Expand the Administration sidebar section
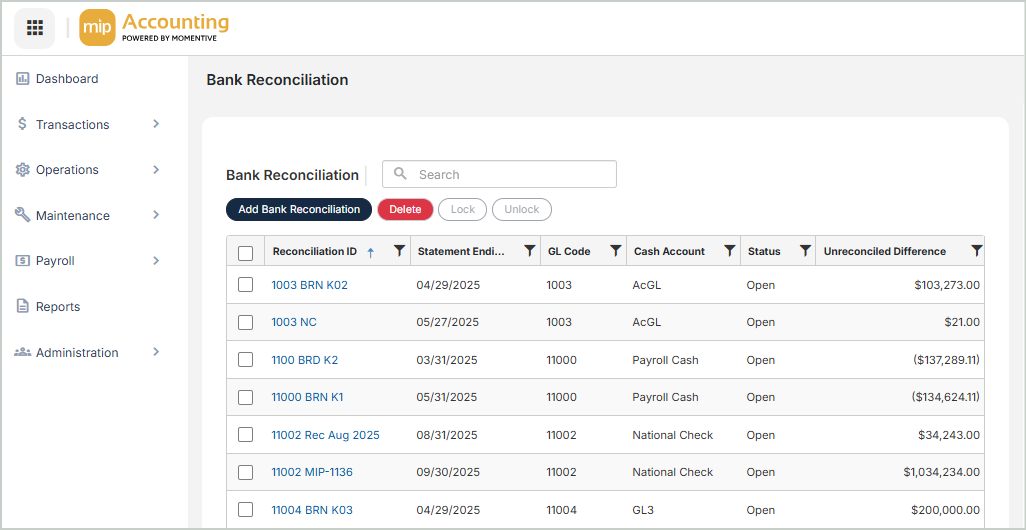 click(88, 353)
